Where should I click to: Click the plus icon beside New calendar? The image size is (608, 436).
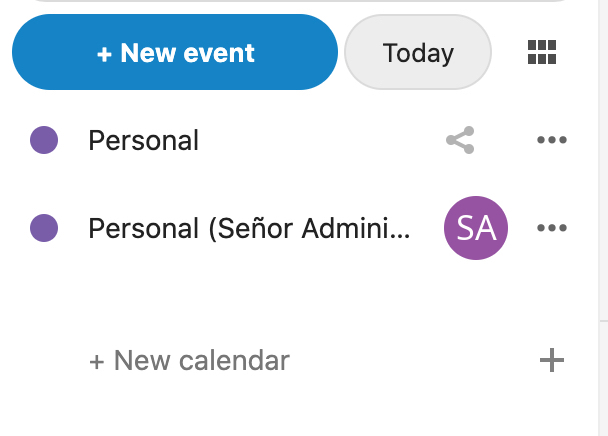pyautogui.click(x=551, y=360)
